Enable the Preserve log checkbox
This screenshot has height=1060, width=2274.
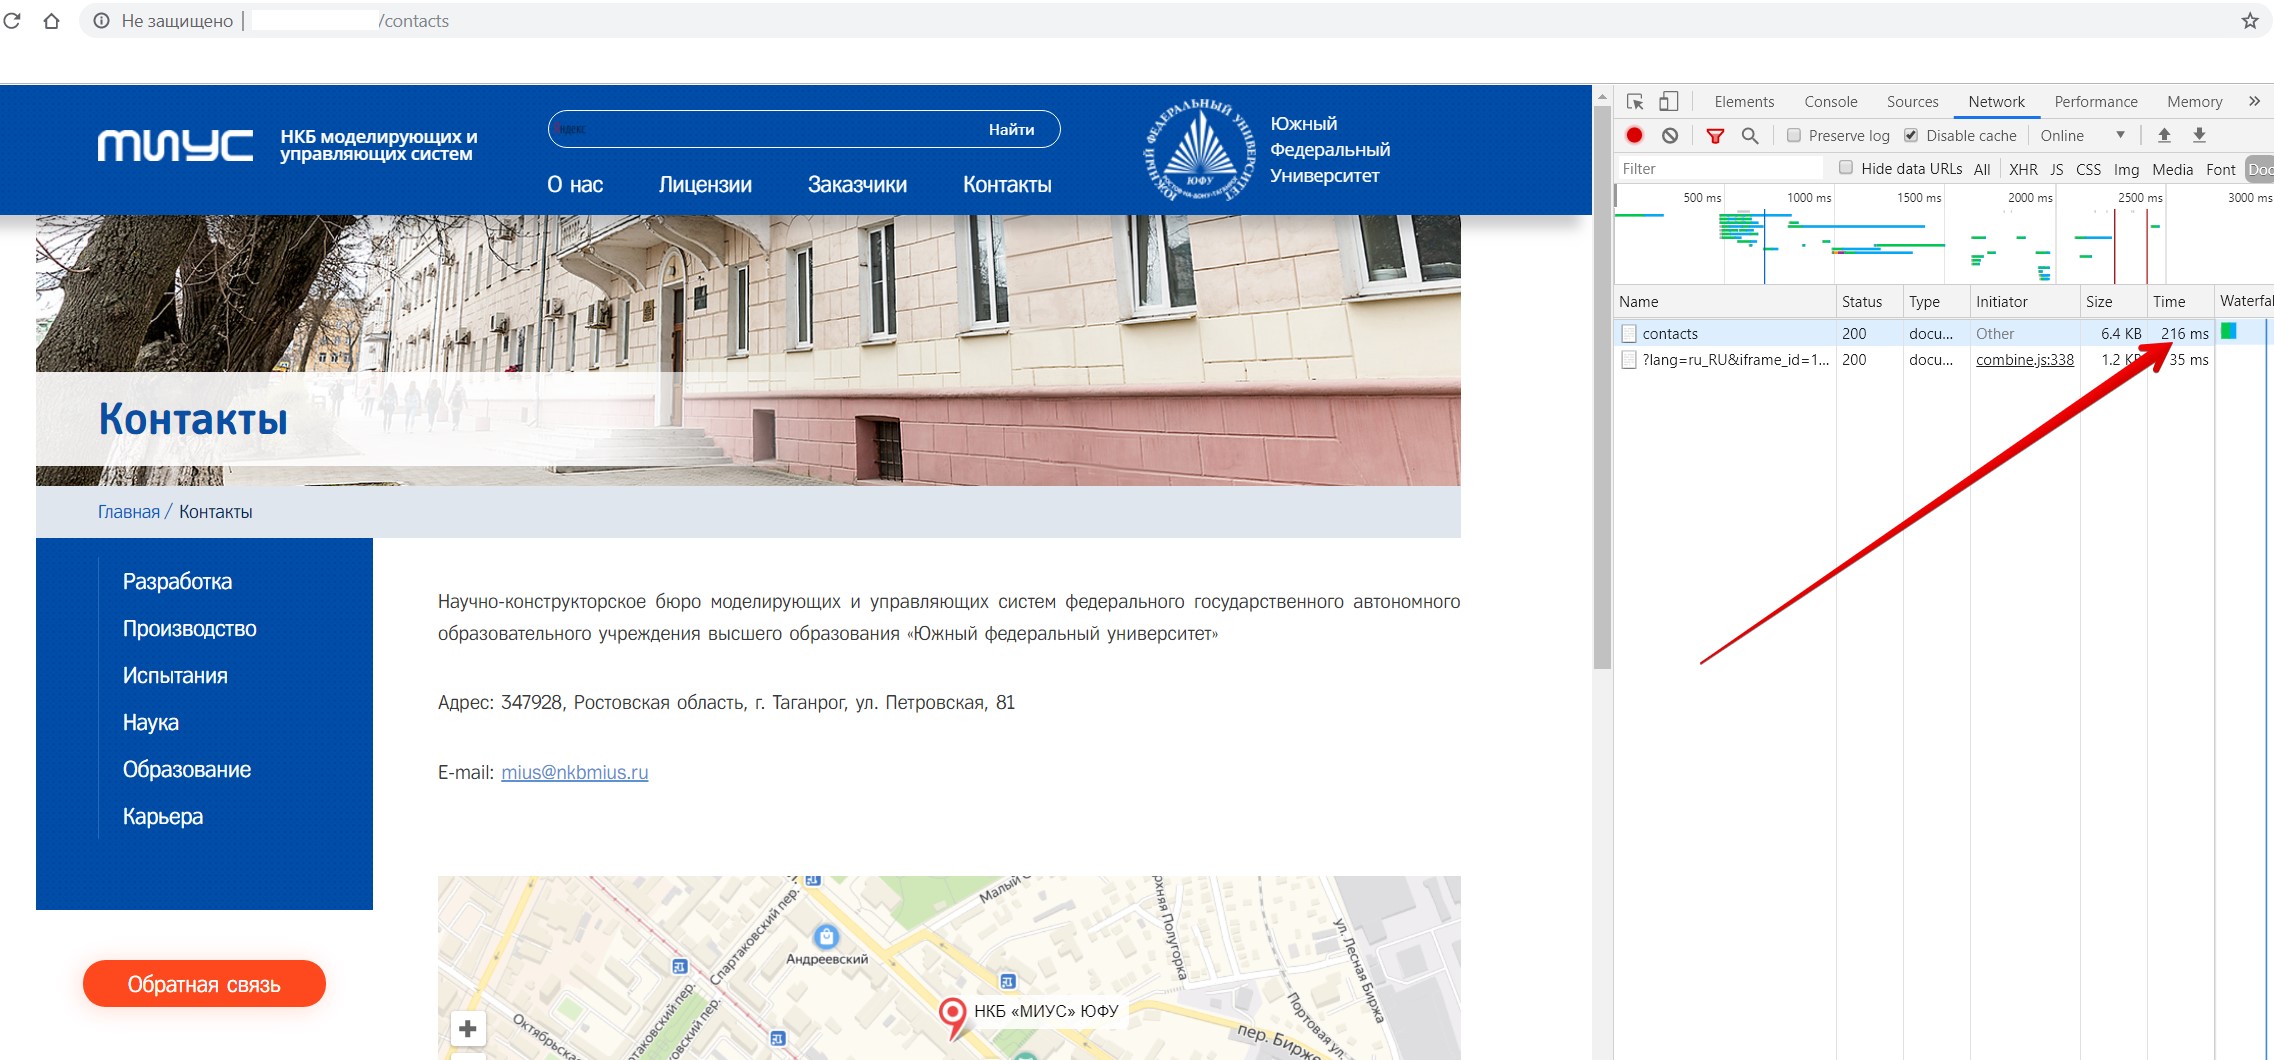click(x=1794, y=136)
